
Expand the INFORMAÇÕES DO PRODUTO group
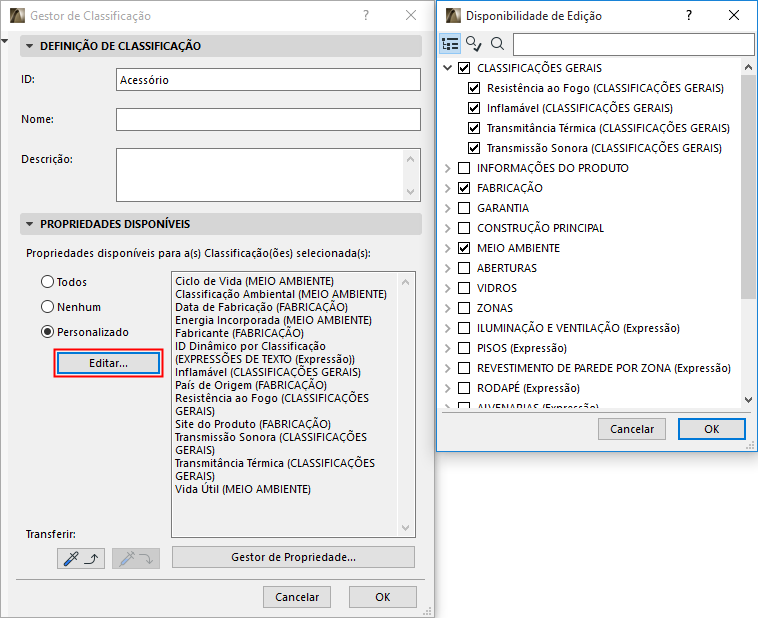(x=448, y=168)
